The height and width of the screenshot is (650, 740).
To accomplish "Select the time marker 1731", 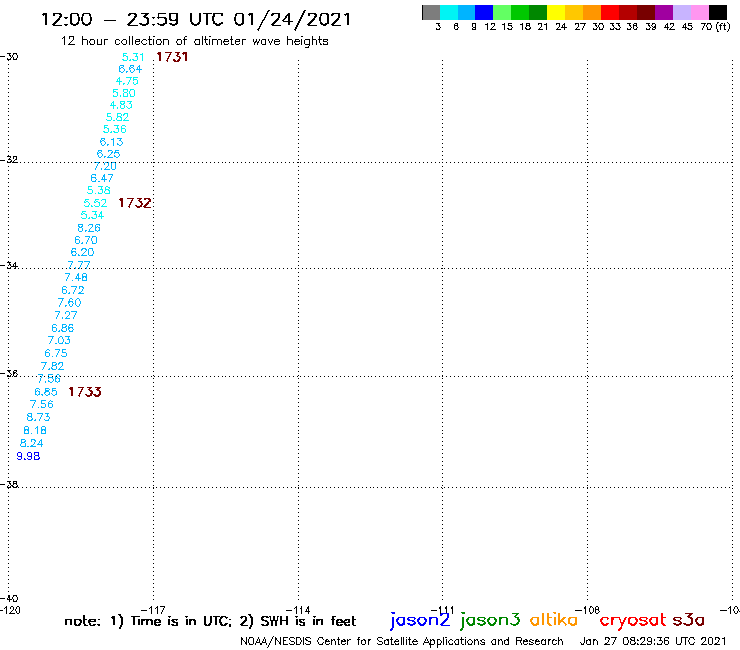I will point(172,57).
